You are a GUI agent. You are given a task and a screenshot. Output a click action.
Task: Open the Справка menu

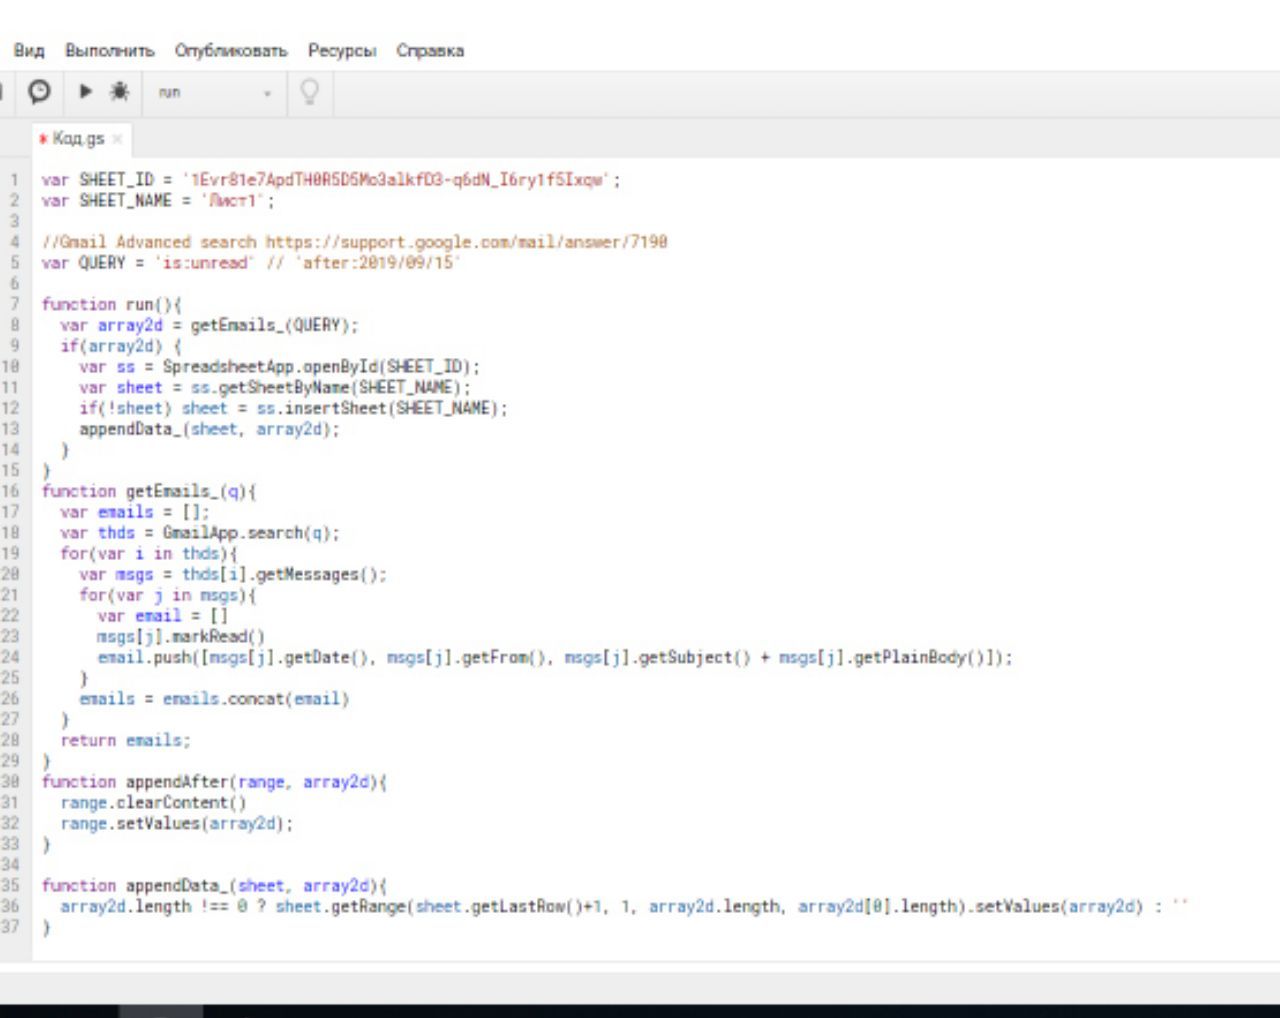[430, 50]
